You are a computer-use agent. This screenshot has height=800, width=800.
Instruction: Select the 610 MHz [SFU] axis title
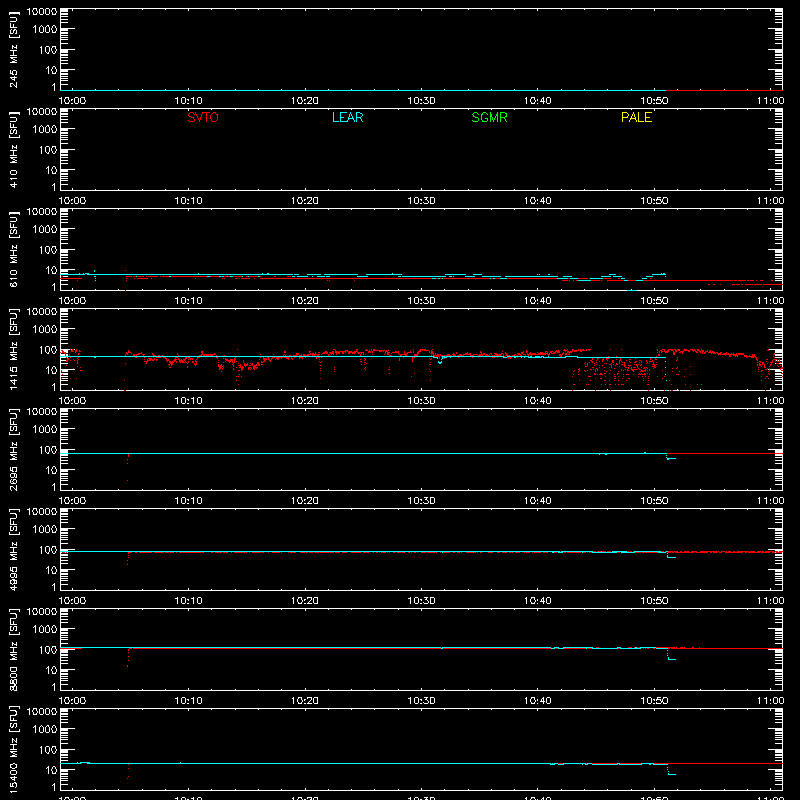point(13,249)
